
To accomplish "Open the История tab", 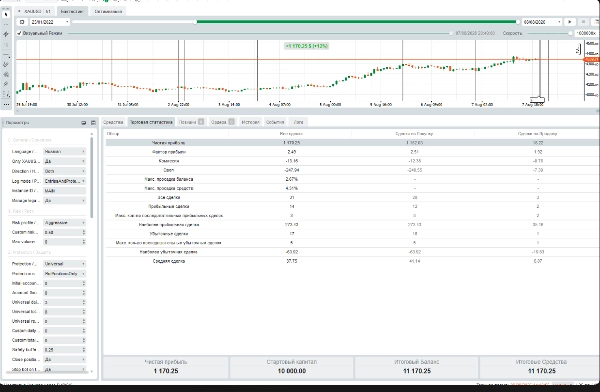I will coord(250,122).
